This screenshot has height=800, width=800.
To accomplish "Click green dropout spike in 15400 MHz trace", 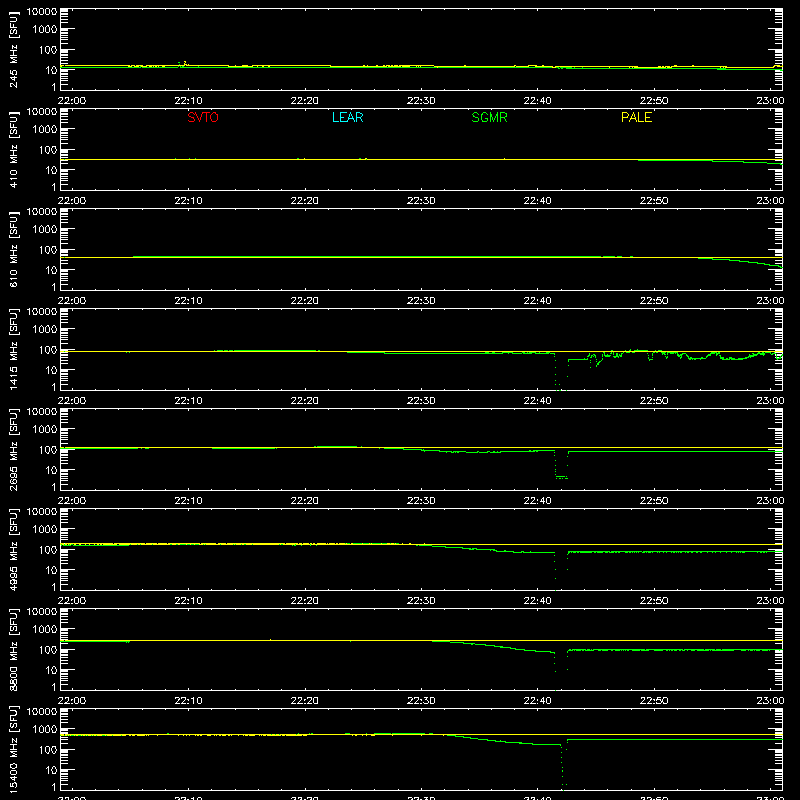I will click(x=563, y=765).
